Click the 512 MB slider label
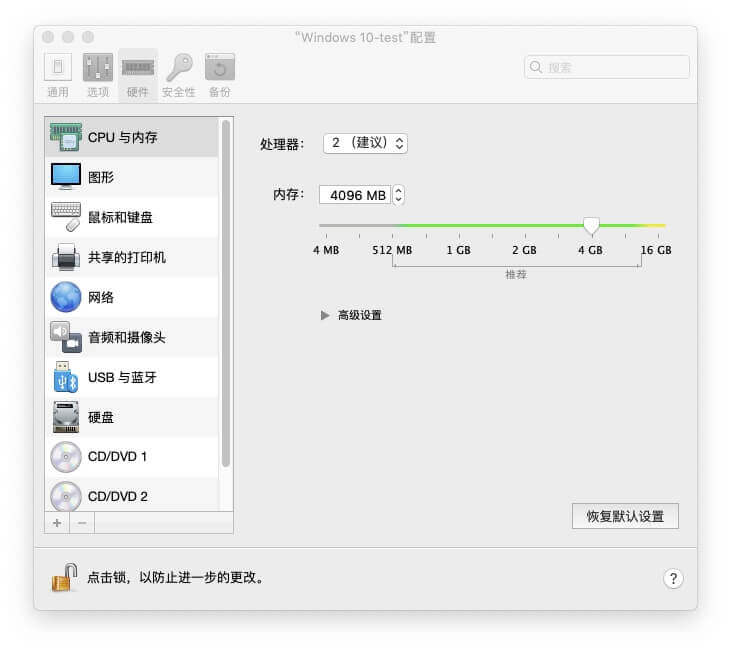 392,250
